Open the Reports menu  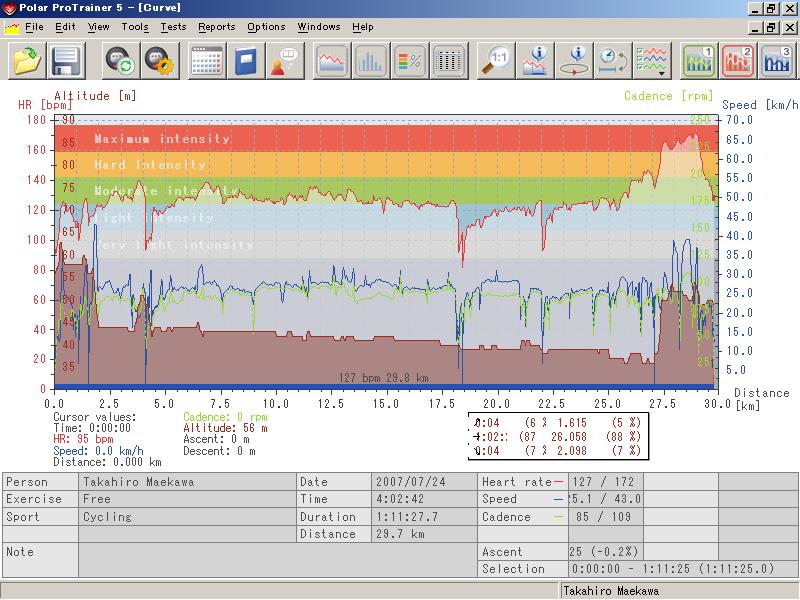(217, 27)
